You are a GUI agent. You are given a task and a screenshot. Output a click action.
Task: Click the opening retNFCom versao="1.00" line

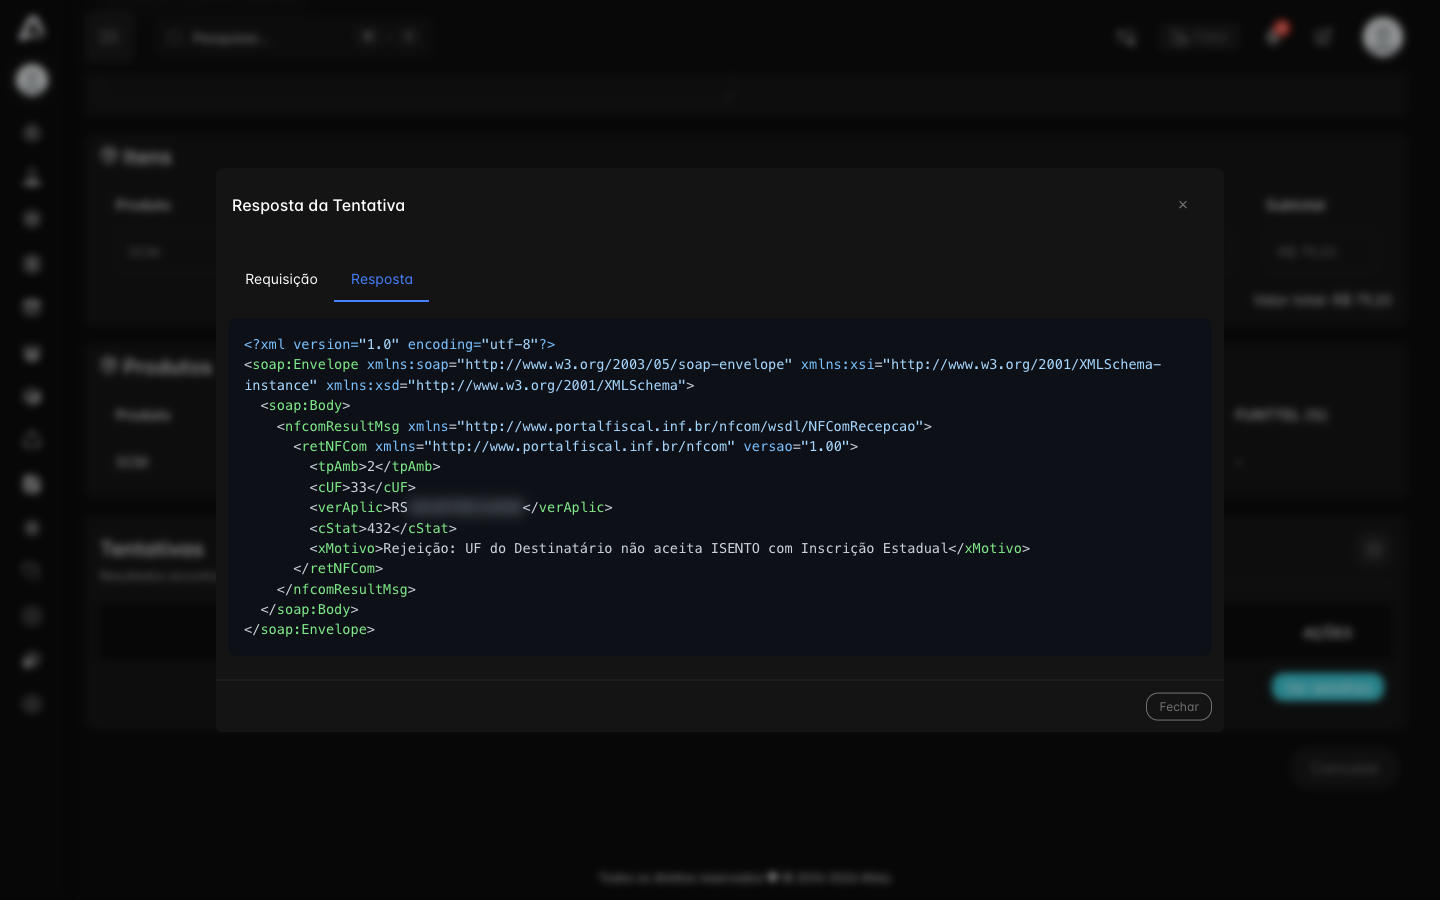point(575,446)
